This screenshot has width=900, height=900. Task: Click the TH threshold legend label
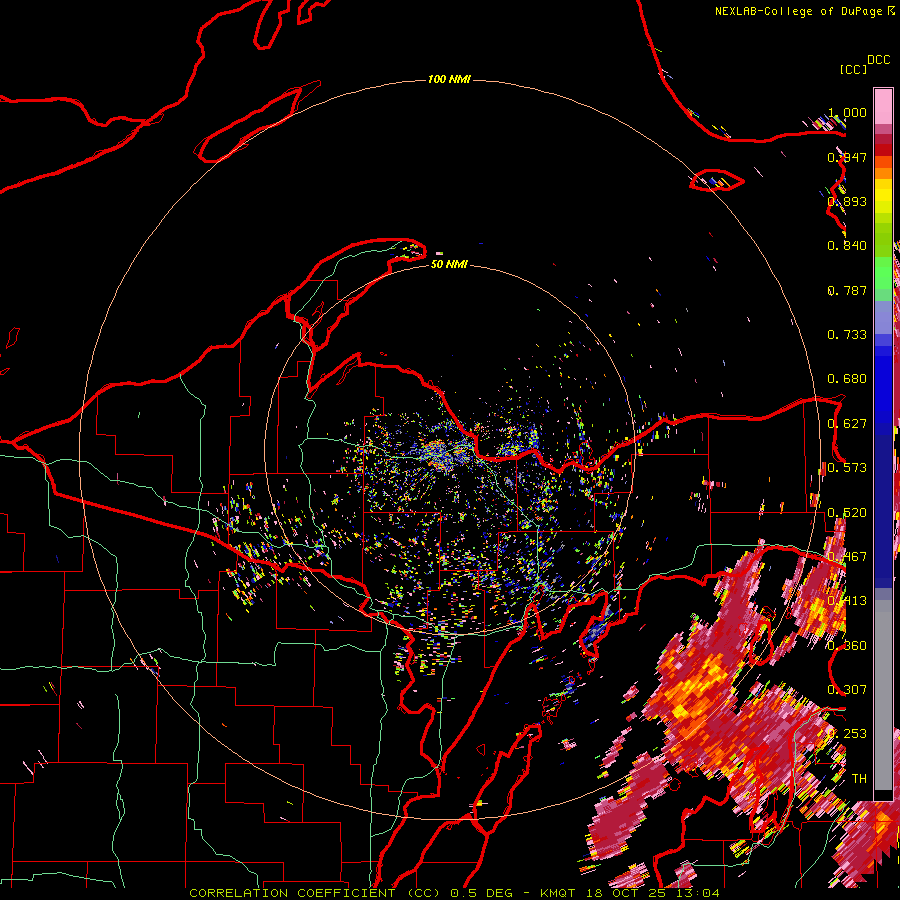tap(859, 779)
